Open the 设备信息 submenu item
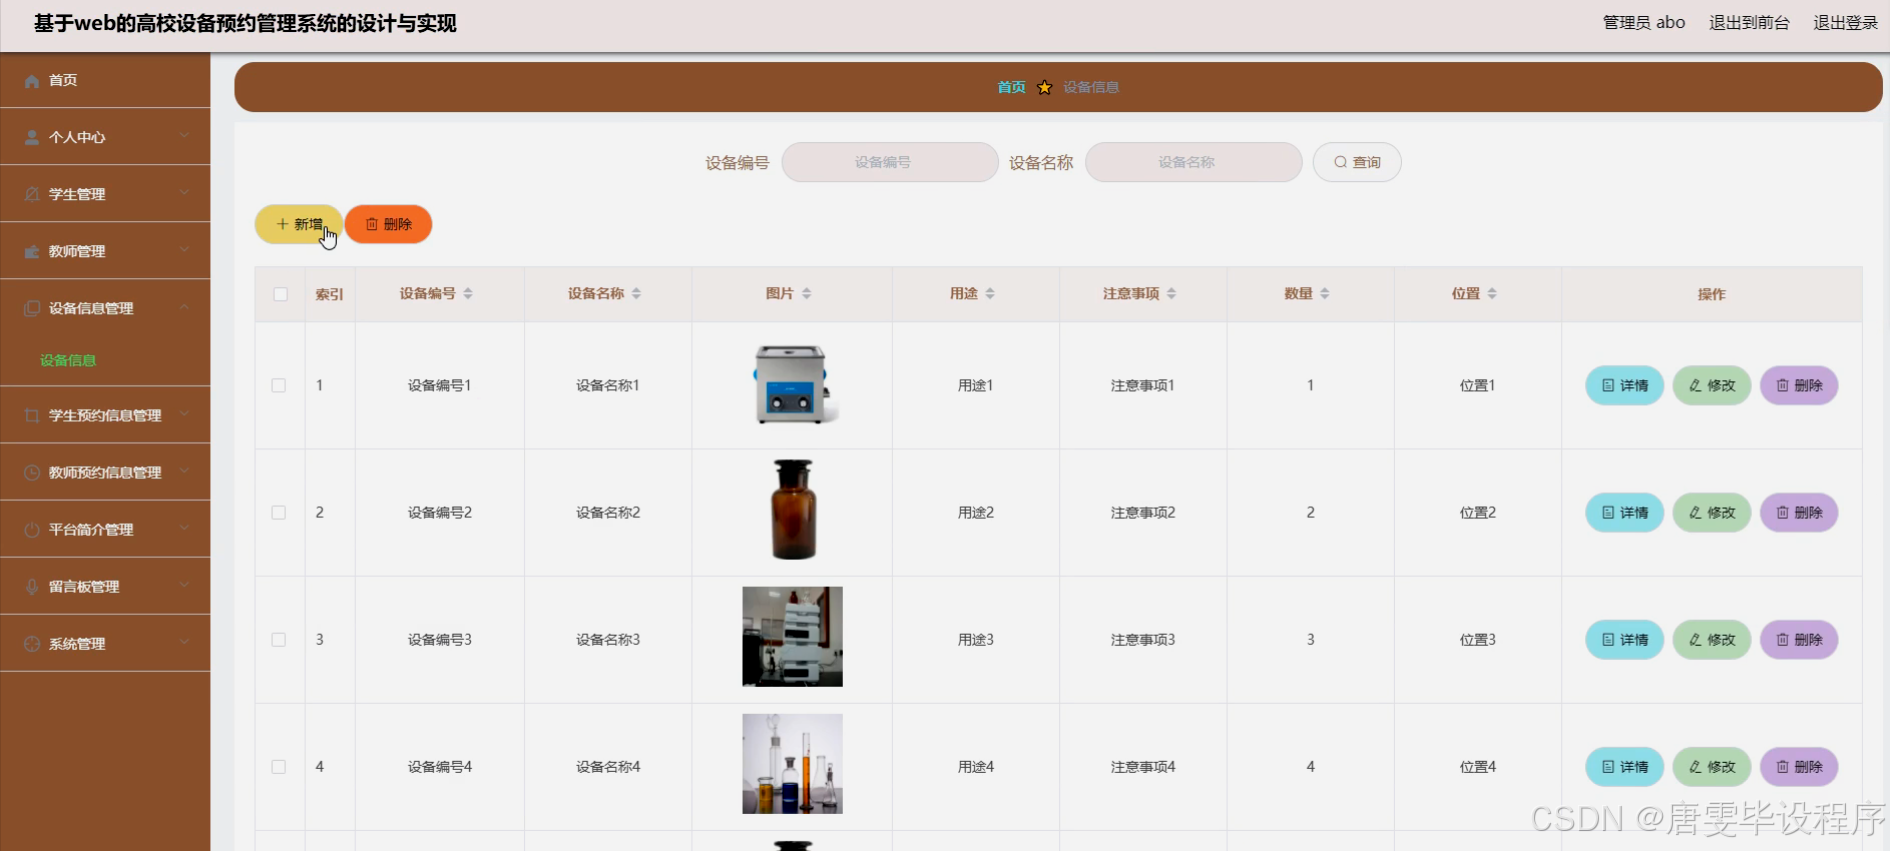 68,360
